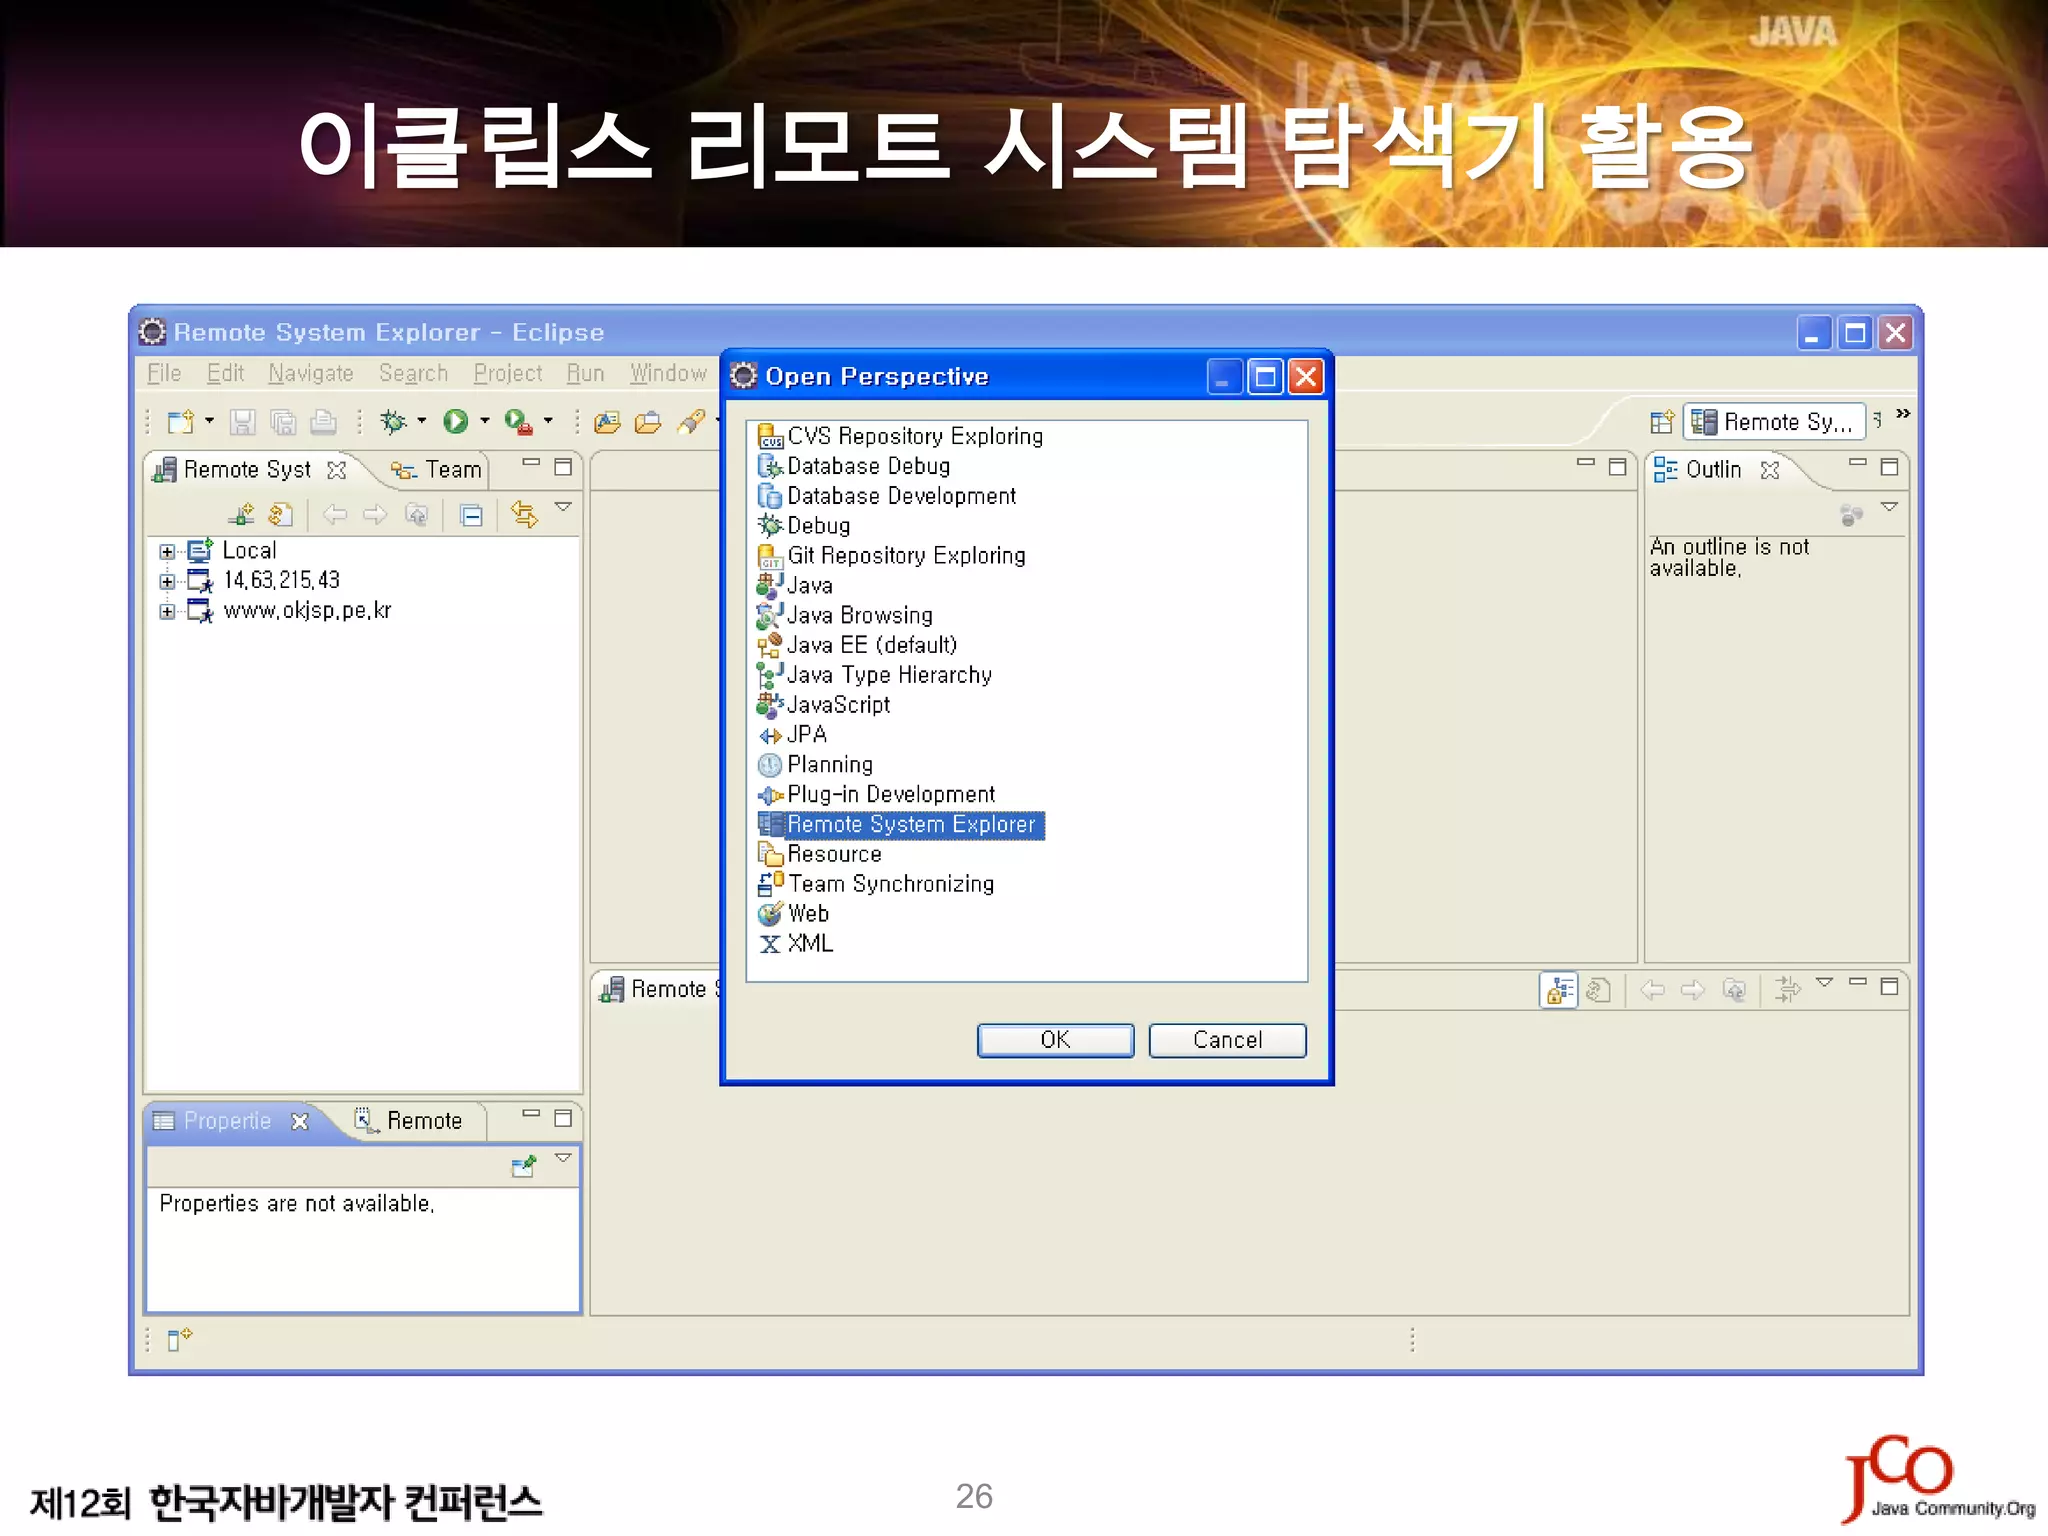The image size is (2048, 1536).
Task: Click New Connection icon in Remote Systems toolbar
Action: point(241,515)
